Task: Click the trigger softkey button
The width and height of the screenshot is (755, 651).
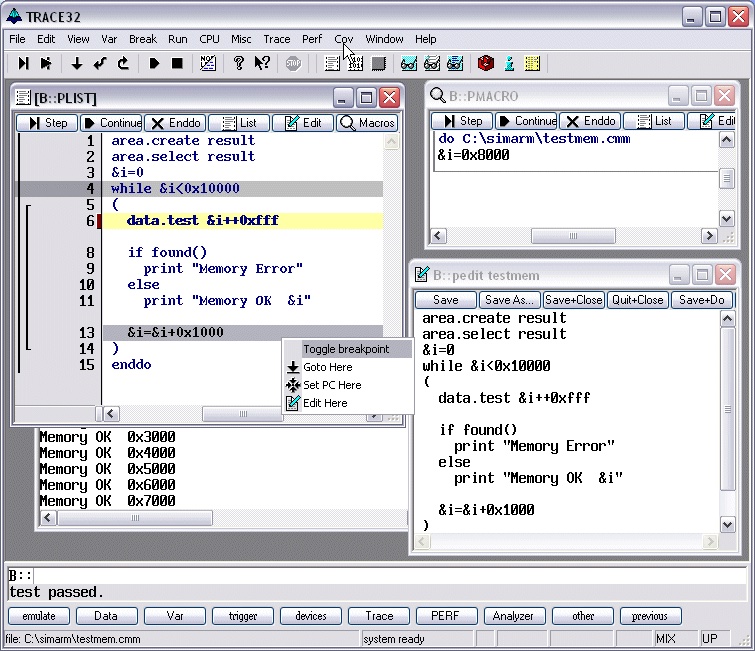Action: point(243,616)
